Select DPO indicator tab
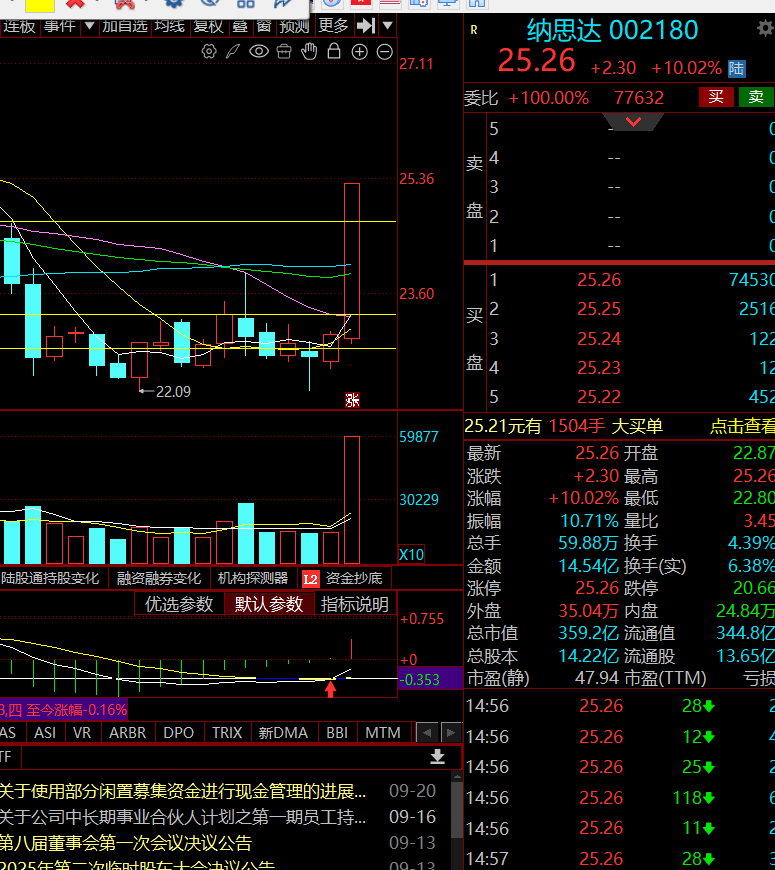The image size is (775, 870). [179, 732]
